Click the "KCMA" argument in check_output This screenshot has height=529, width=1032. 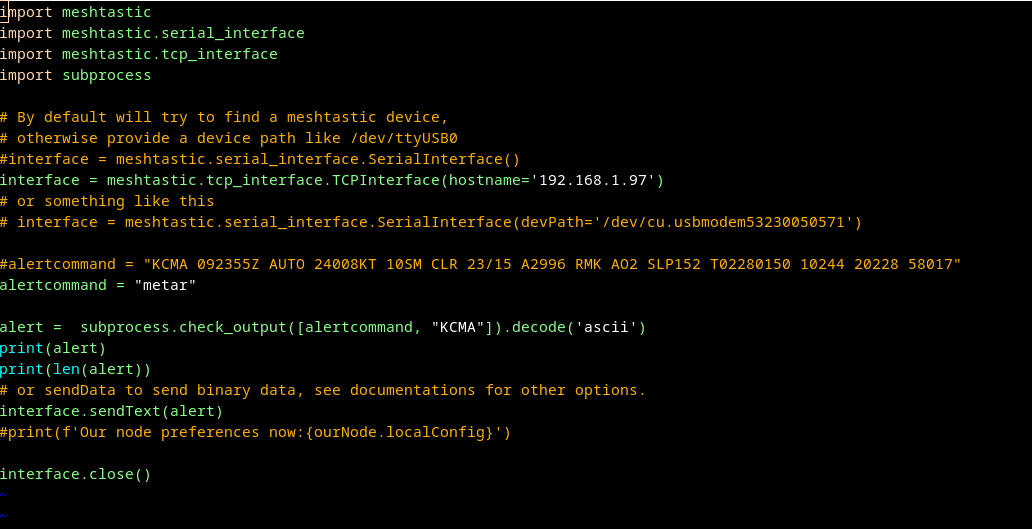tap(457, 327)
